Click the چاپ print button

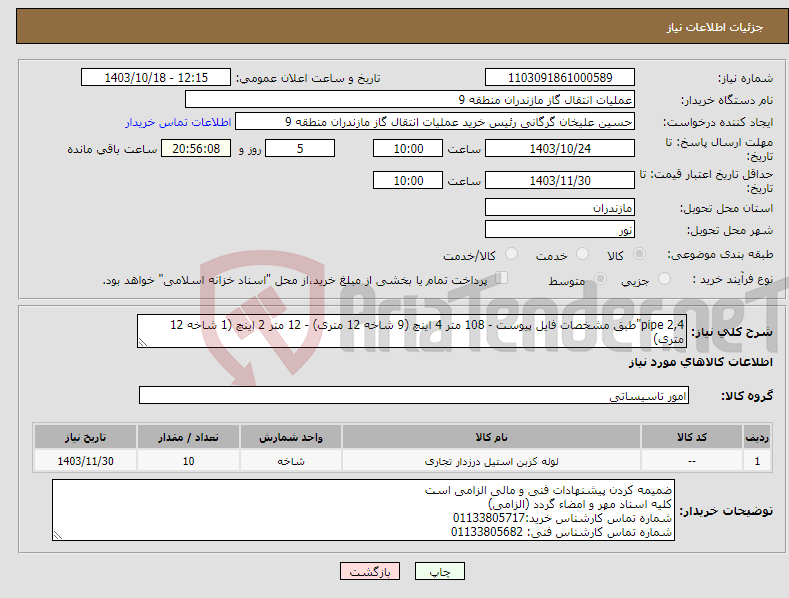coord(440,571)
